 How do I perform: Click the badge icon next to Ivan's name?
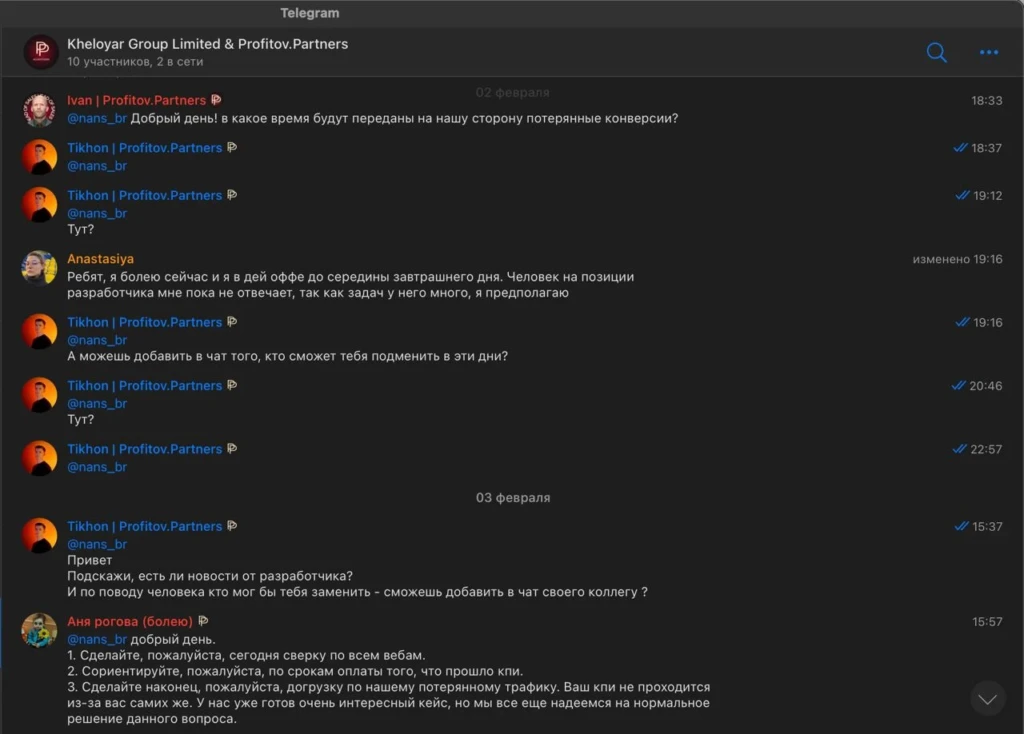(x=216, y=100)
